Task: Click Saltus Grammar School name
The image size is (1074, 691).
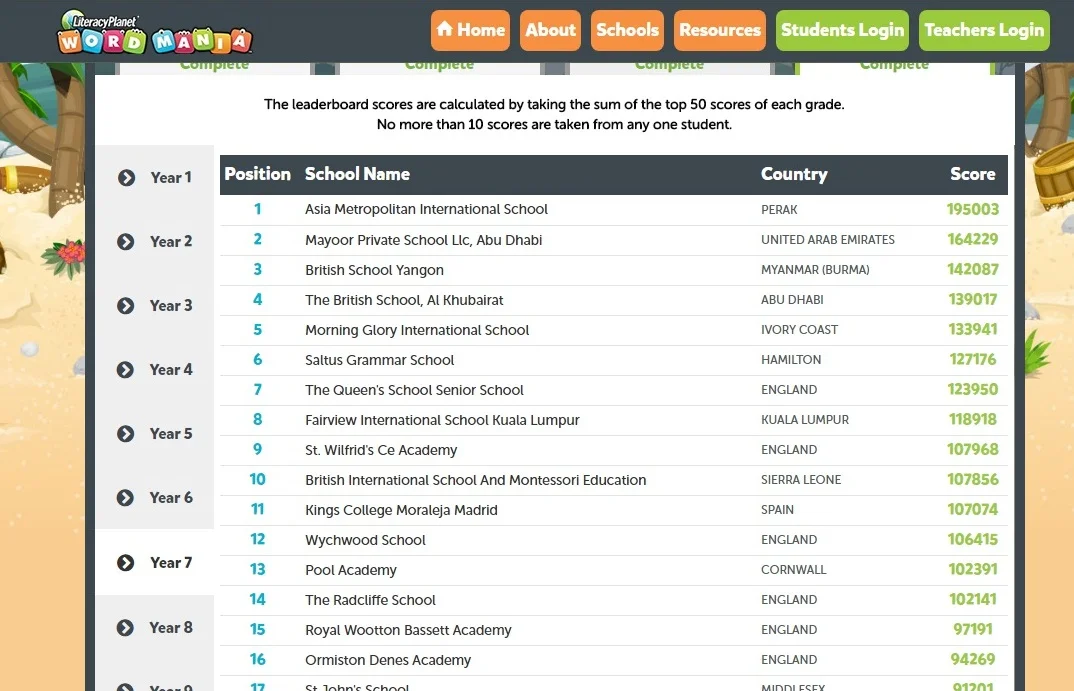Action: click(x=379, y=360)
